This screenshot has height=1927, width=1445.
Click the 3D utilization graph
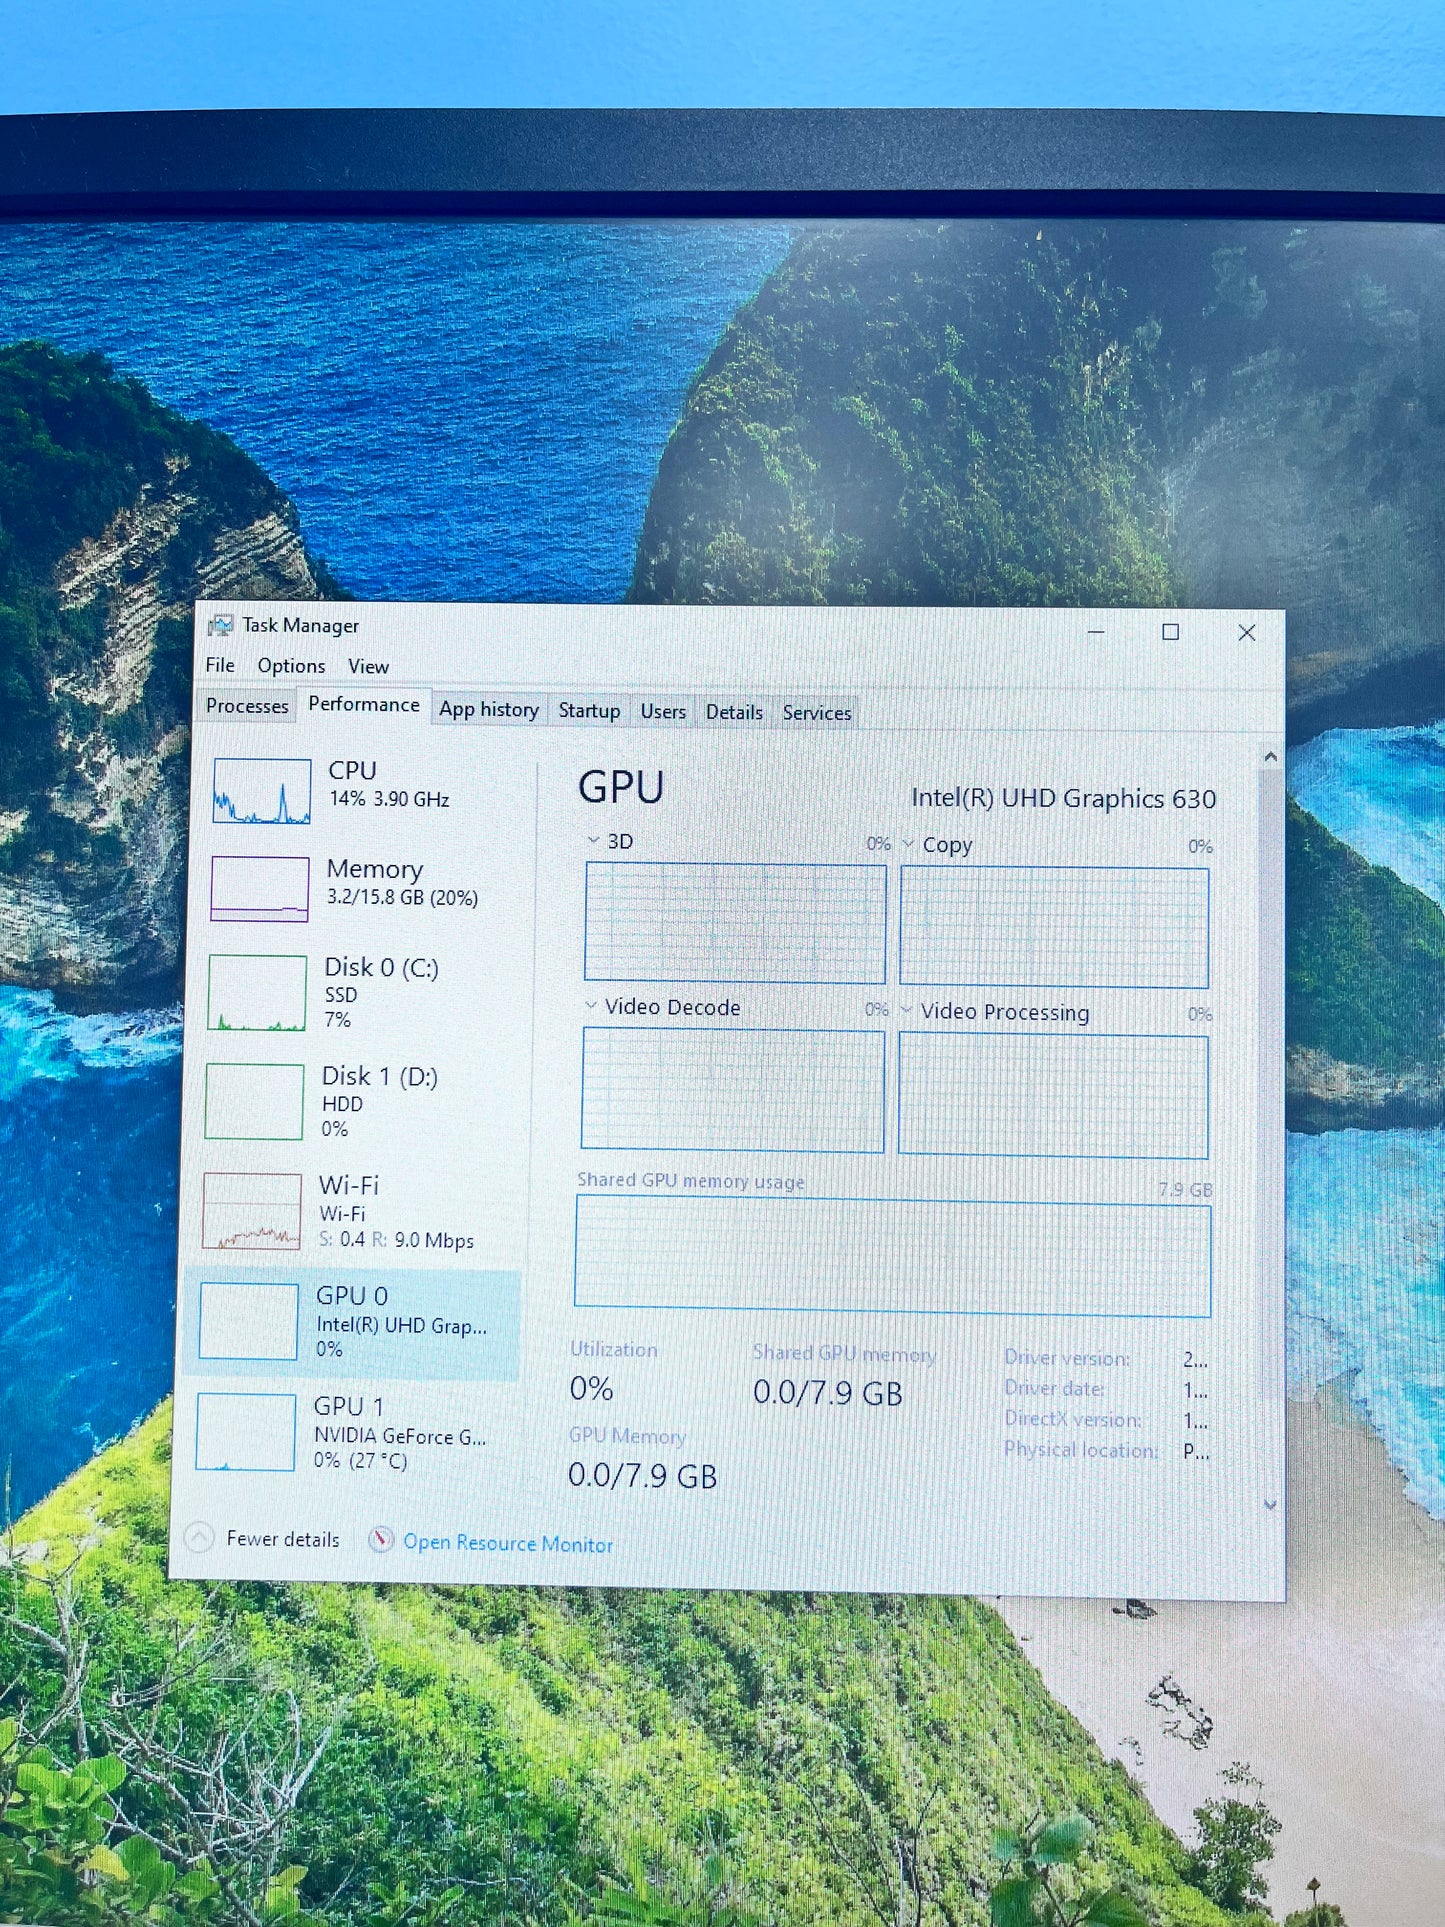click(735, 922)
